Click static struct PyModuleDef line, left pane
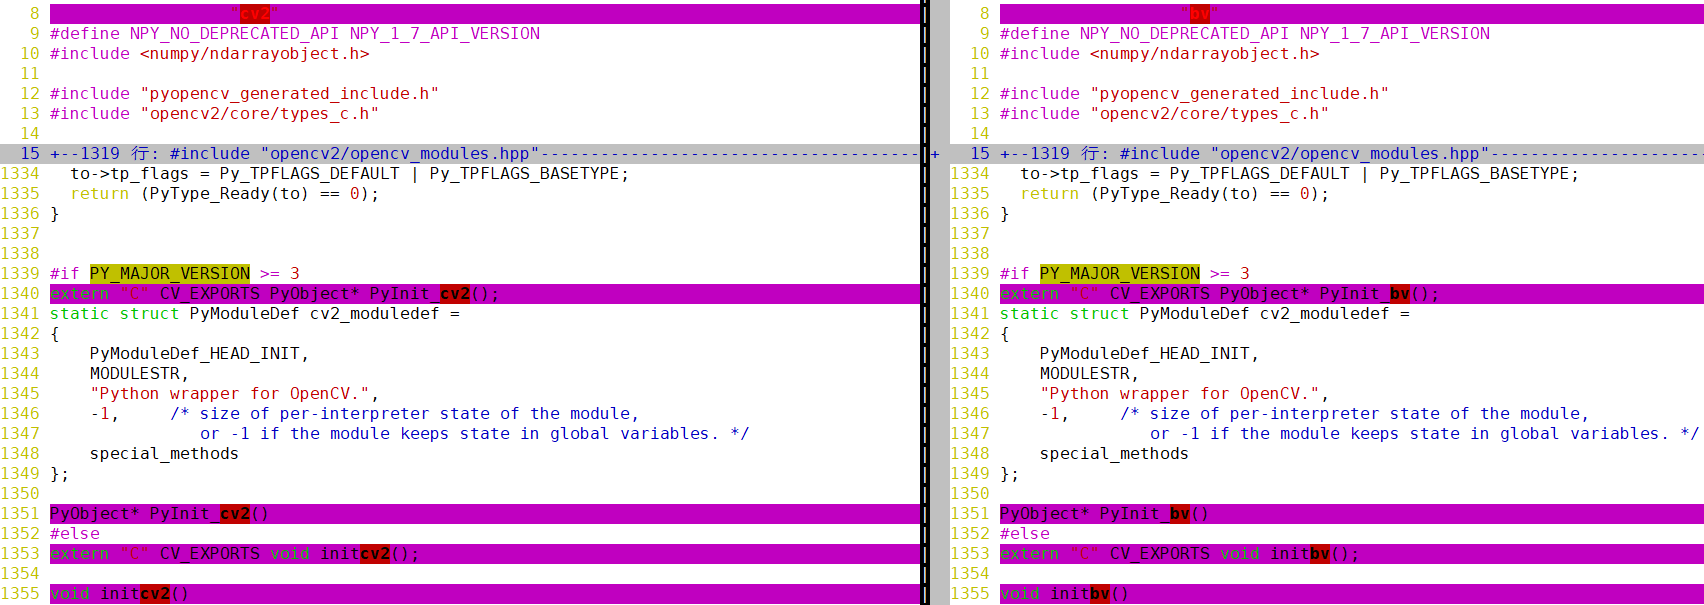This screenshot has height=605, width=1704. coord(255,314)
